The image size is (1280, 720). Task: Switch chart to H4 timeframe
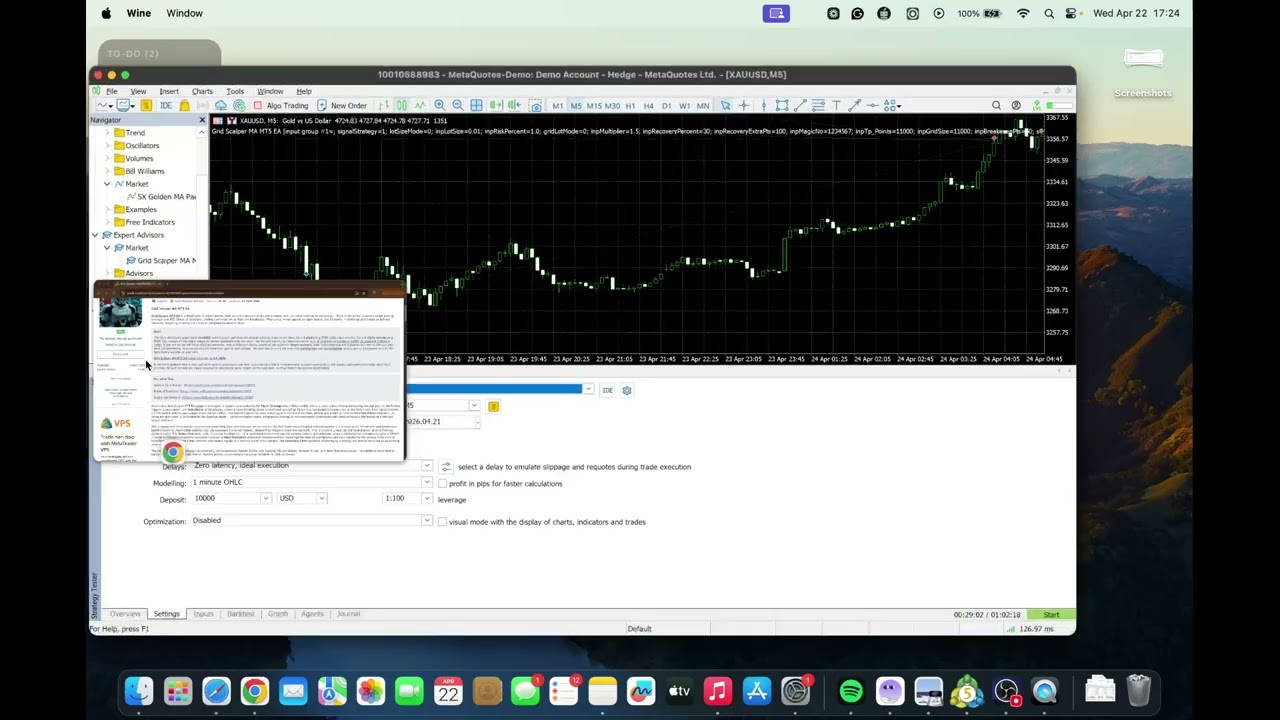pos(649,105)
